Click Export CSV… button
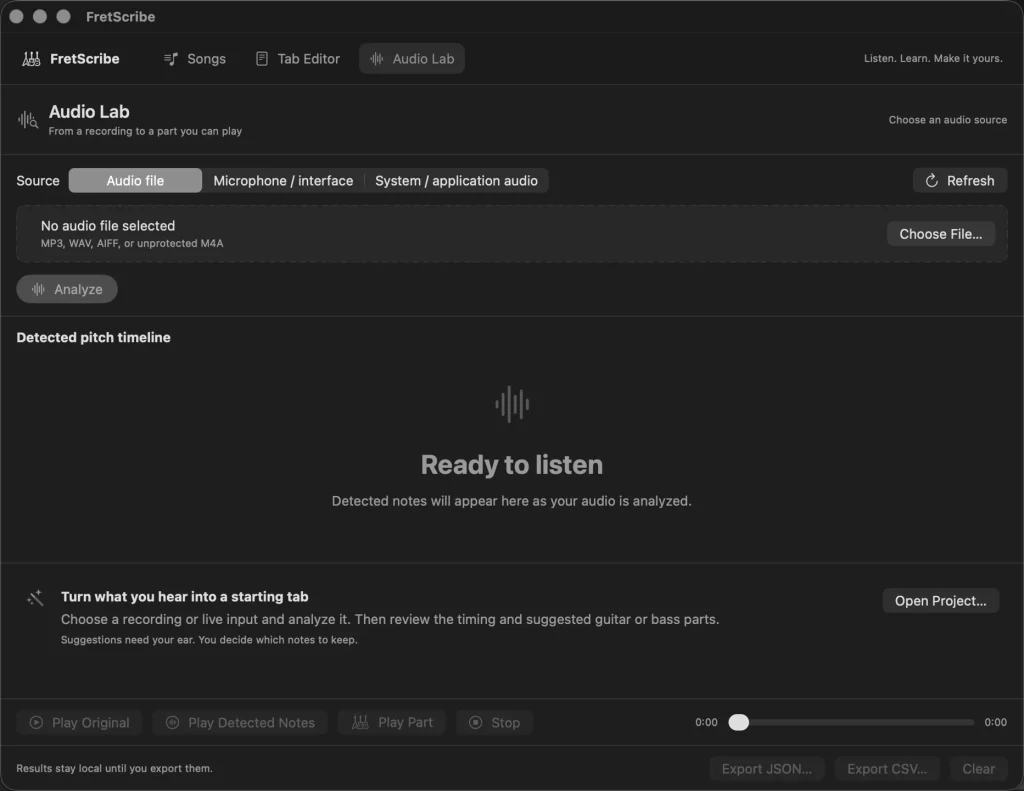The image size is (1024, 791). [887, 769]
